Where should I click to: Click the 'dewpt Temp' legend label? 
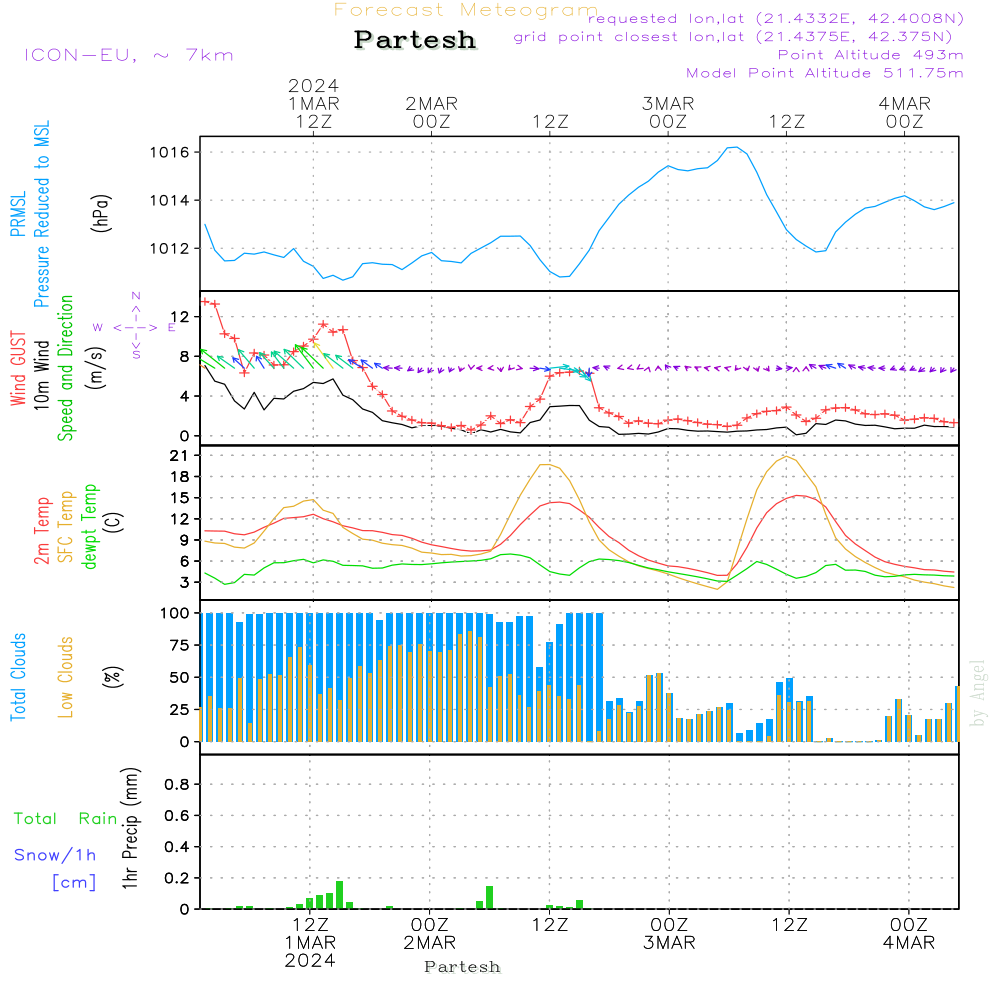click(x=89, y=526)
